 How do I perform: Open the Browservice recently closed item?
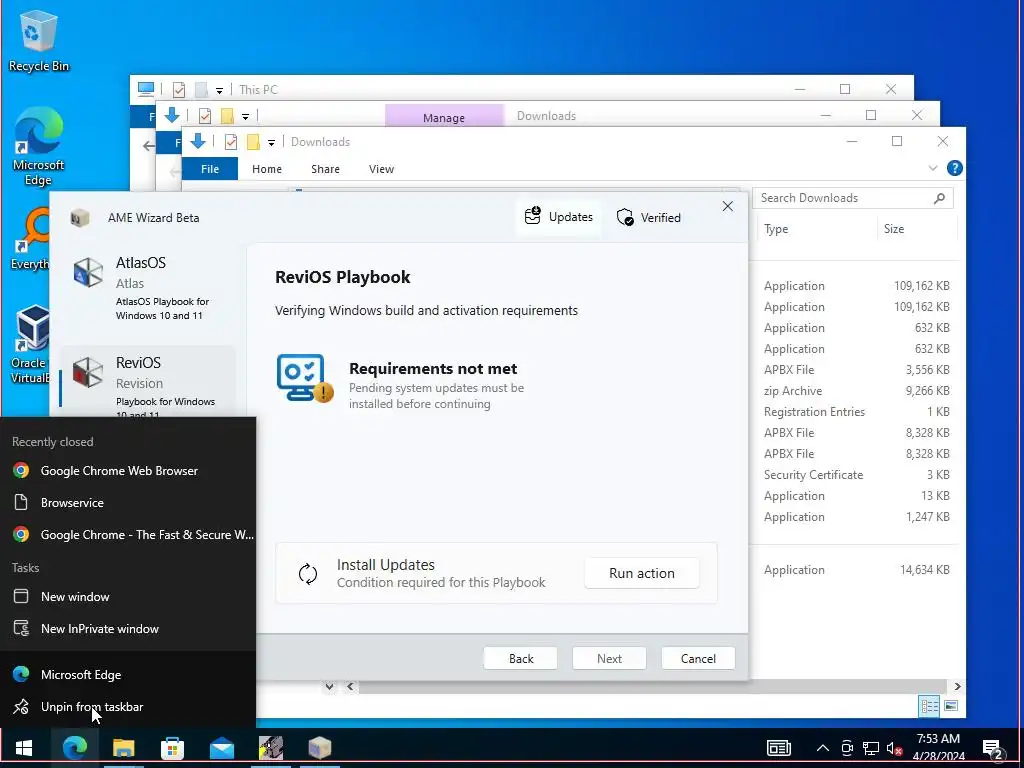point(128,502)
